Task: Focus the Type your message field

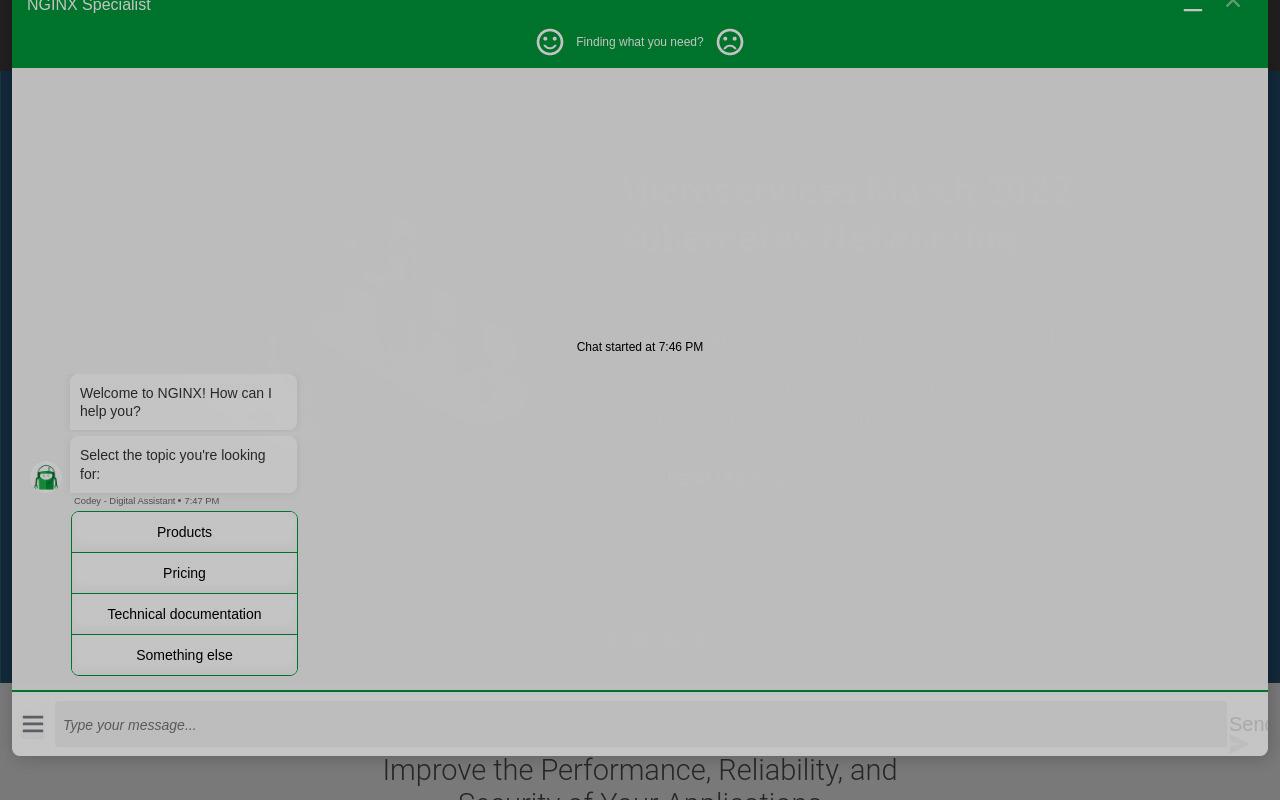Action: pyautogui.click(x=640, y=725)
